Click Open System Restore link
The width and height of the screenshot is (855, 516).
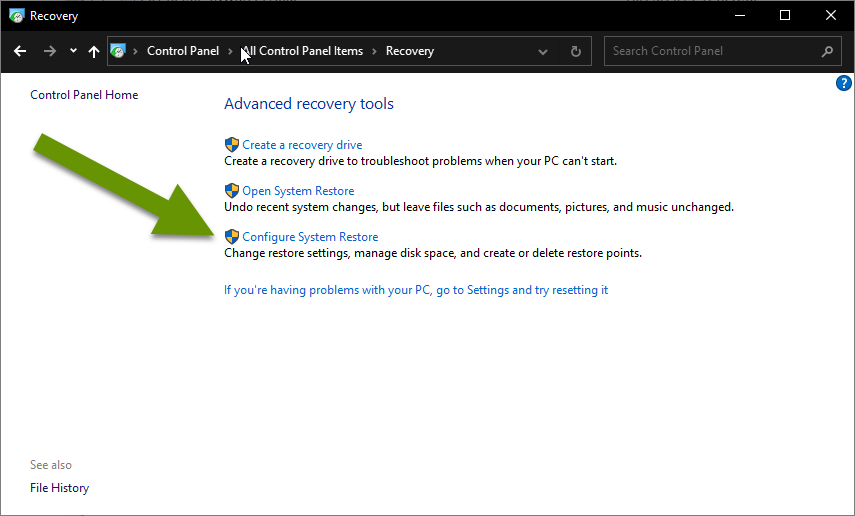(x=298, y=191)
